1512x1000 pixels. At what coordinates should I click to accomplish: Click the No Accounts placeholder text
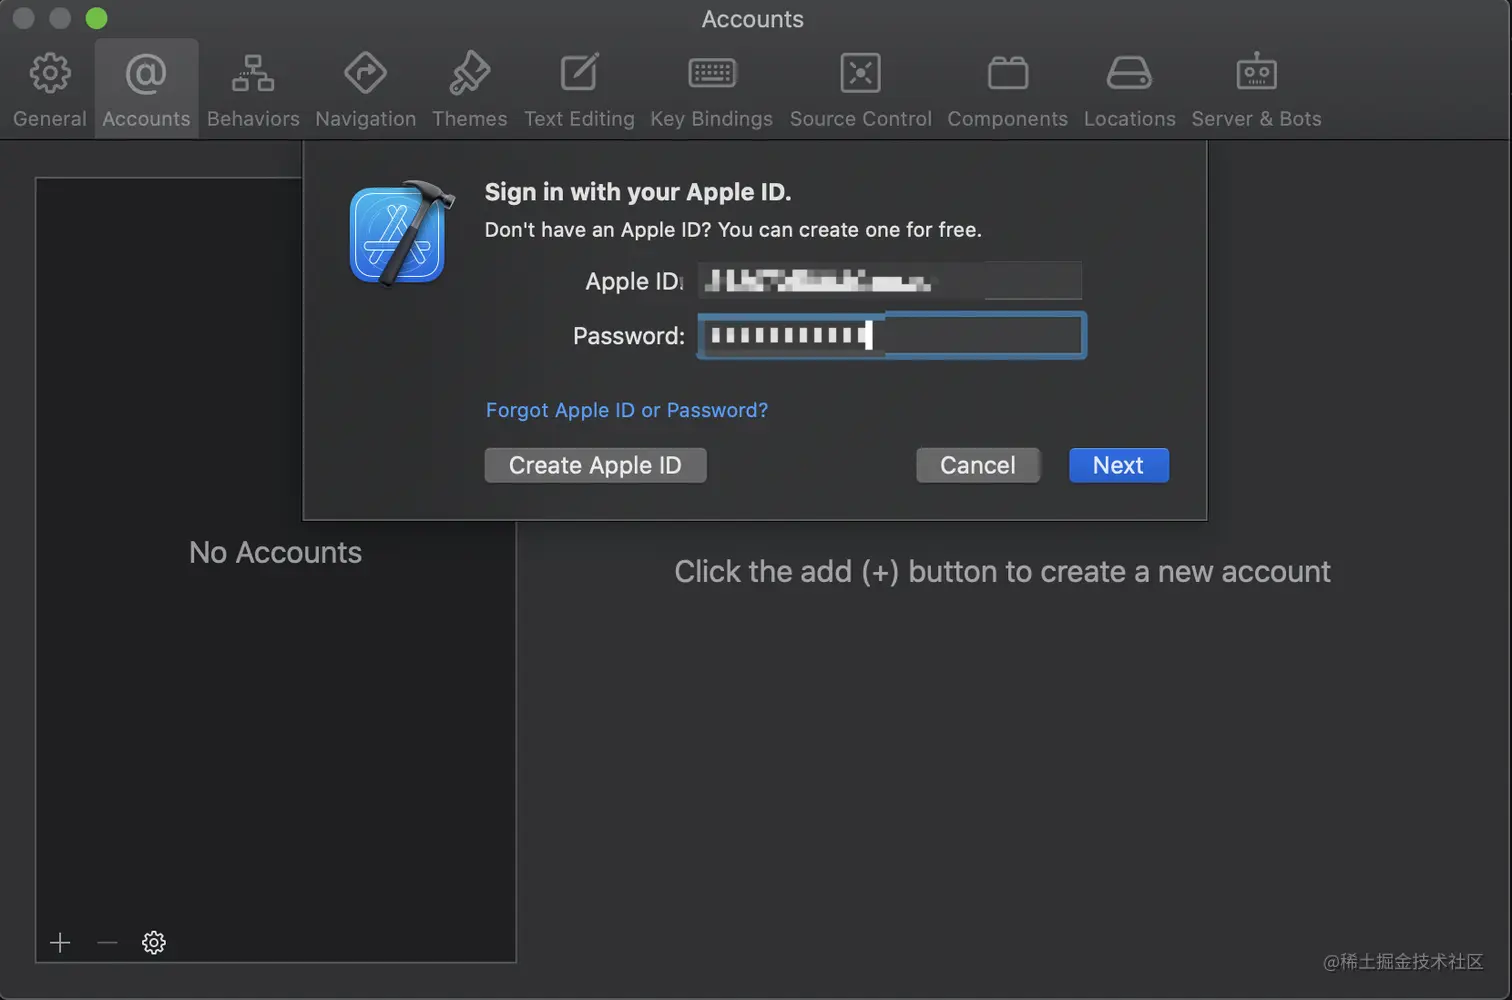(275, 552)
